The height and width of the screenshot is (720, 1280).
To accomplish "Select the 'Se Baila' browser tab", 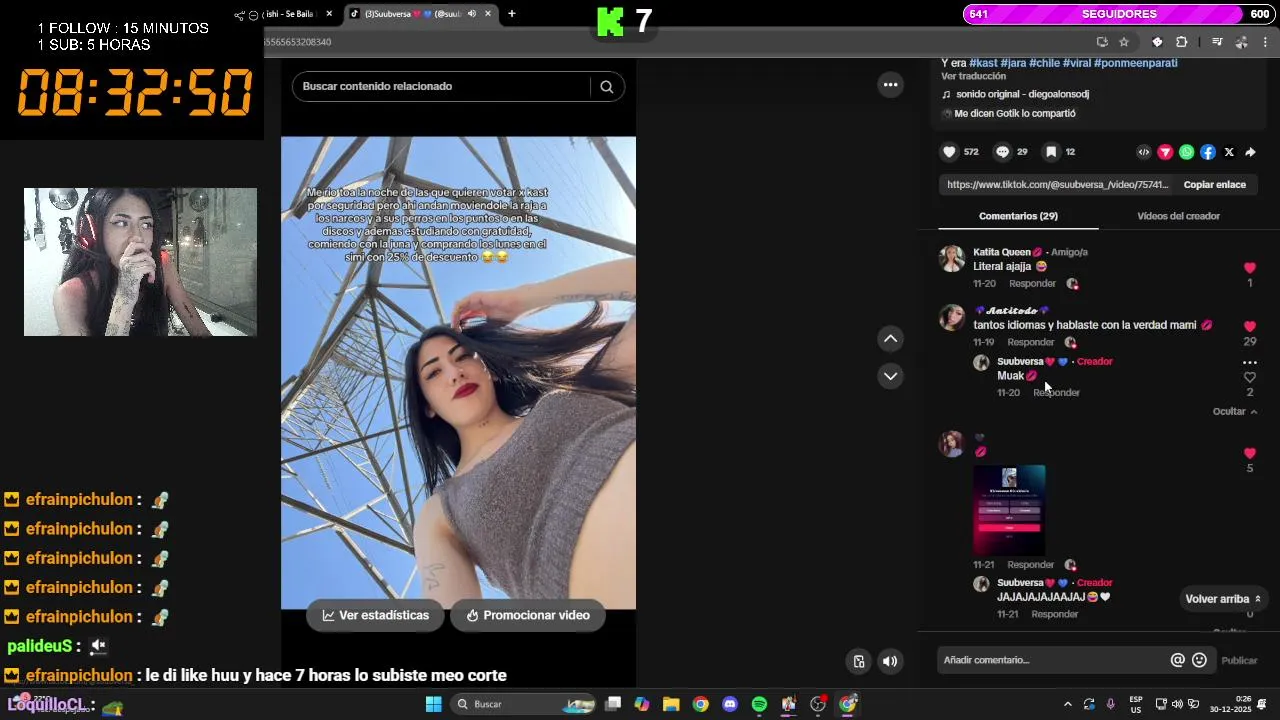I will 290,14.
